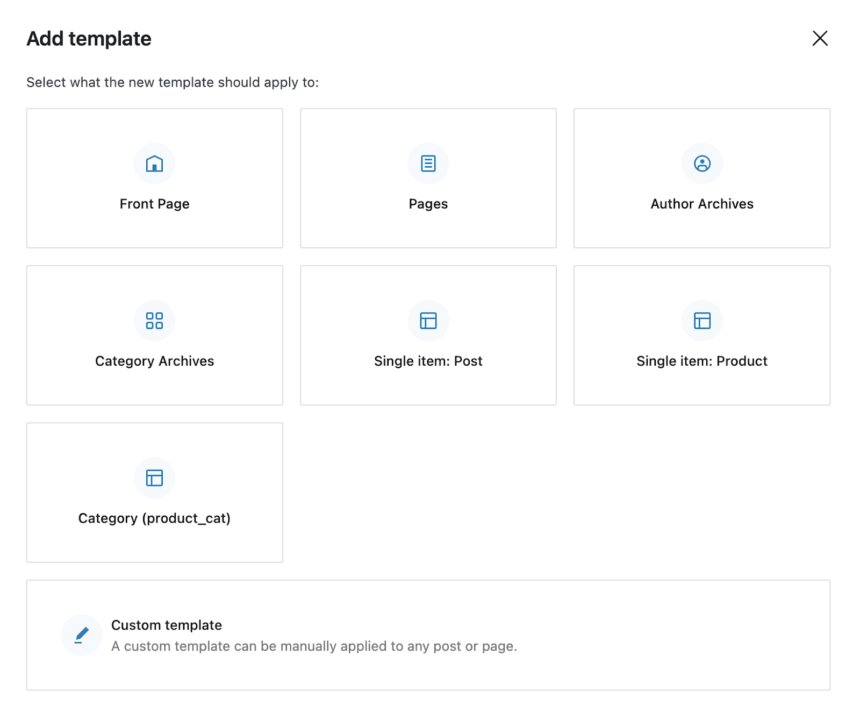The height and width of the screenshot is (720, 860).
Task: Click the Front Page home icon
Action: click(154, 163)
